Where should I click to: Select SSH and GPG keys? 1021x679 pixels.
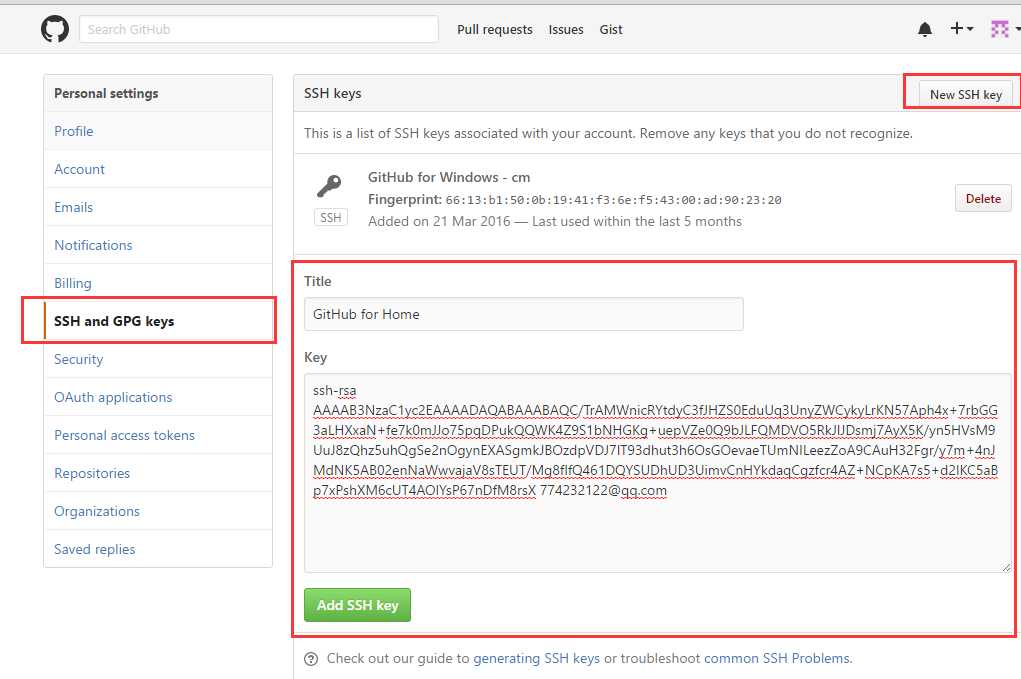click(158, 321)
